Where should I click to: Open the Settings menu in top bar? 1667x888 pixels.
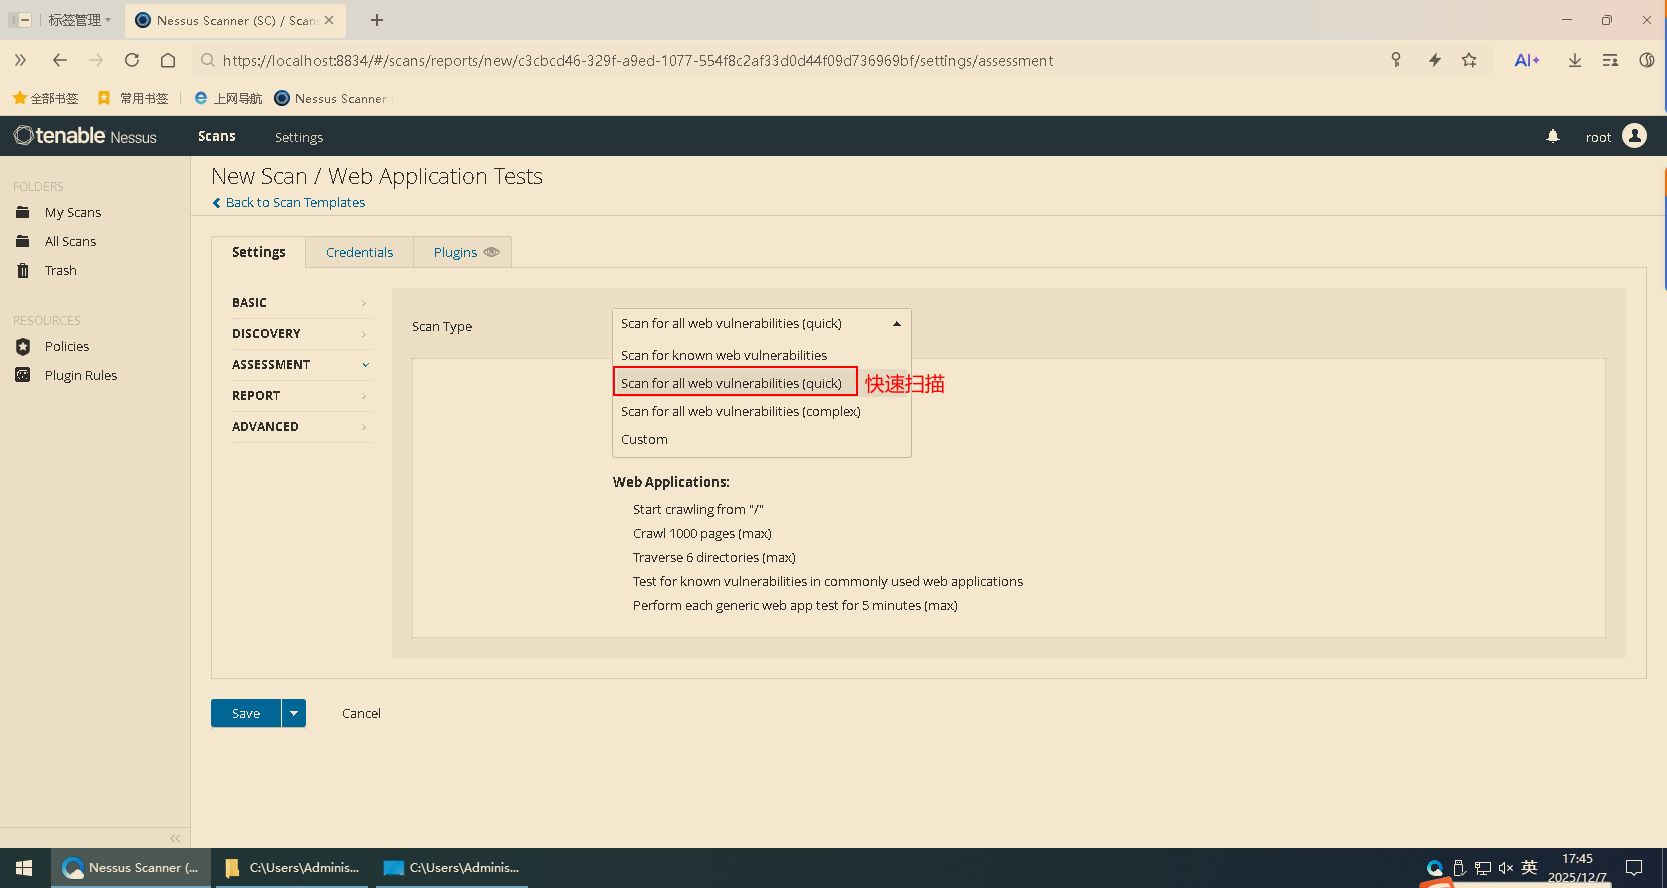[299, 137]
